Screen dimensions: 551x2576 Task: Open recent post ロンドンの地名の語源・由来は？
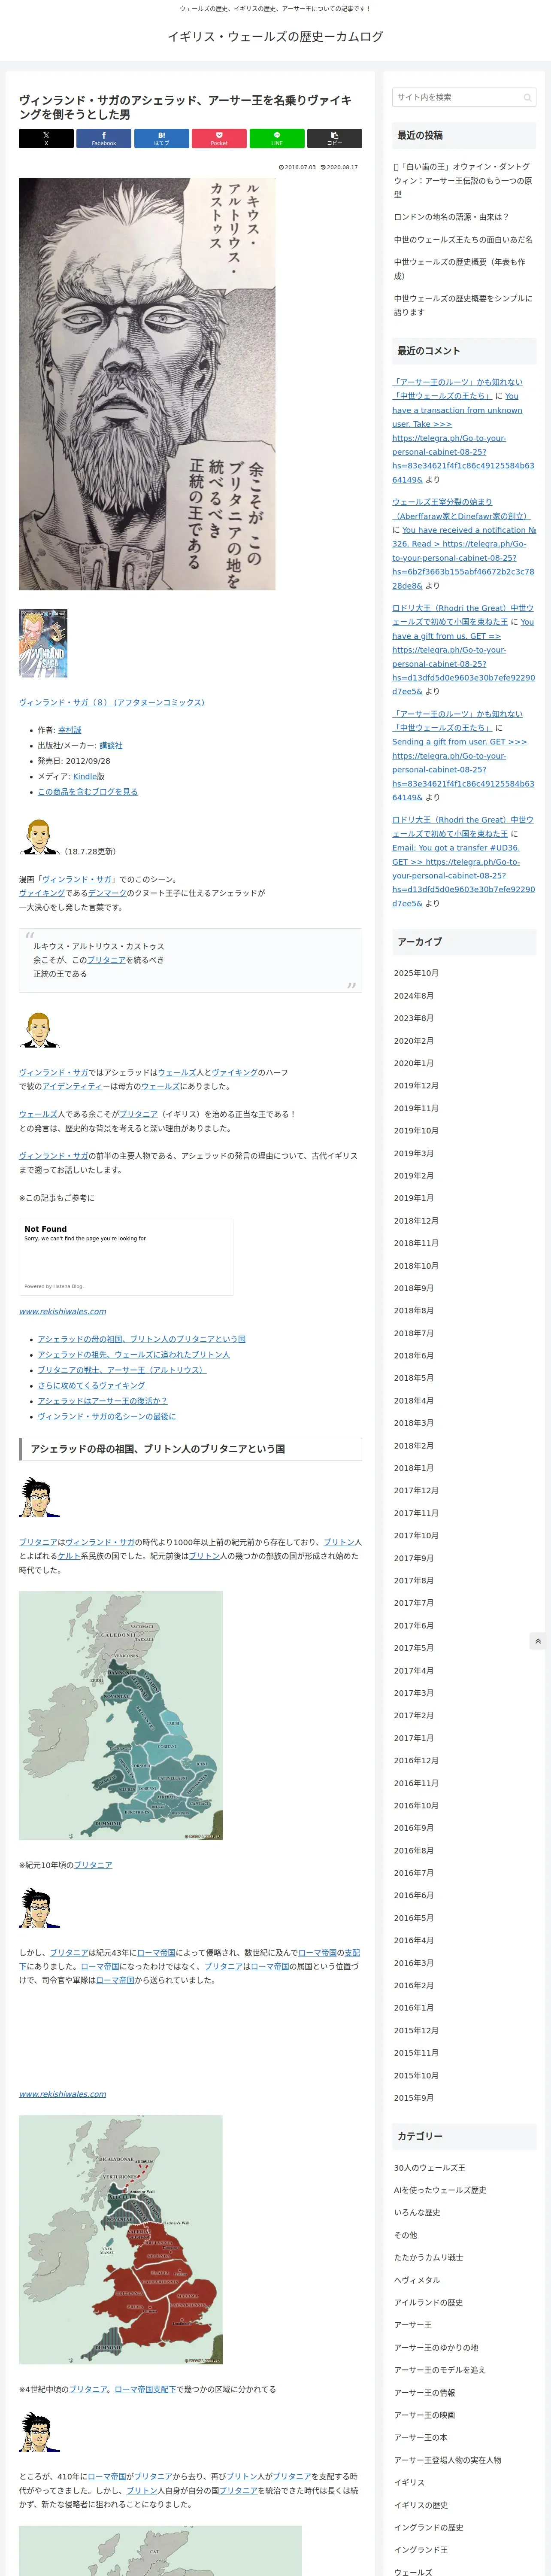(451, 217)
